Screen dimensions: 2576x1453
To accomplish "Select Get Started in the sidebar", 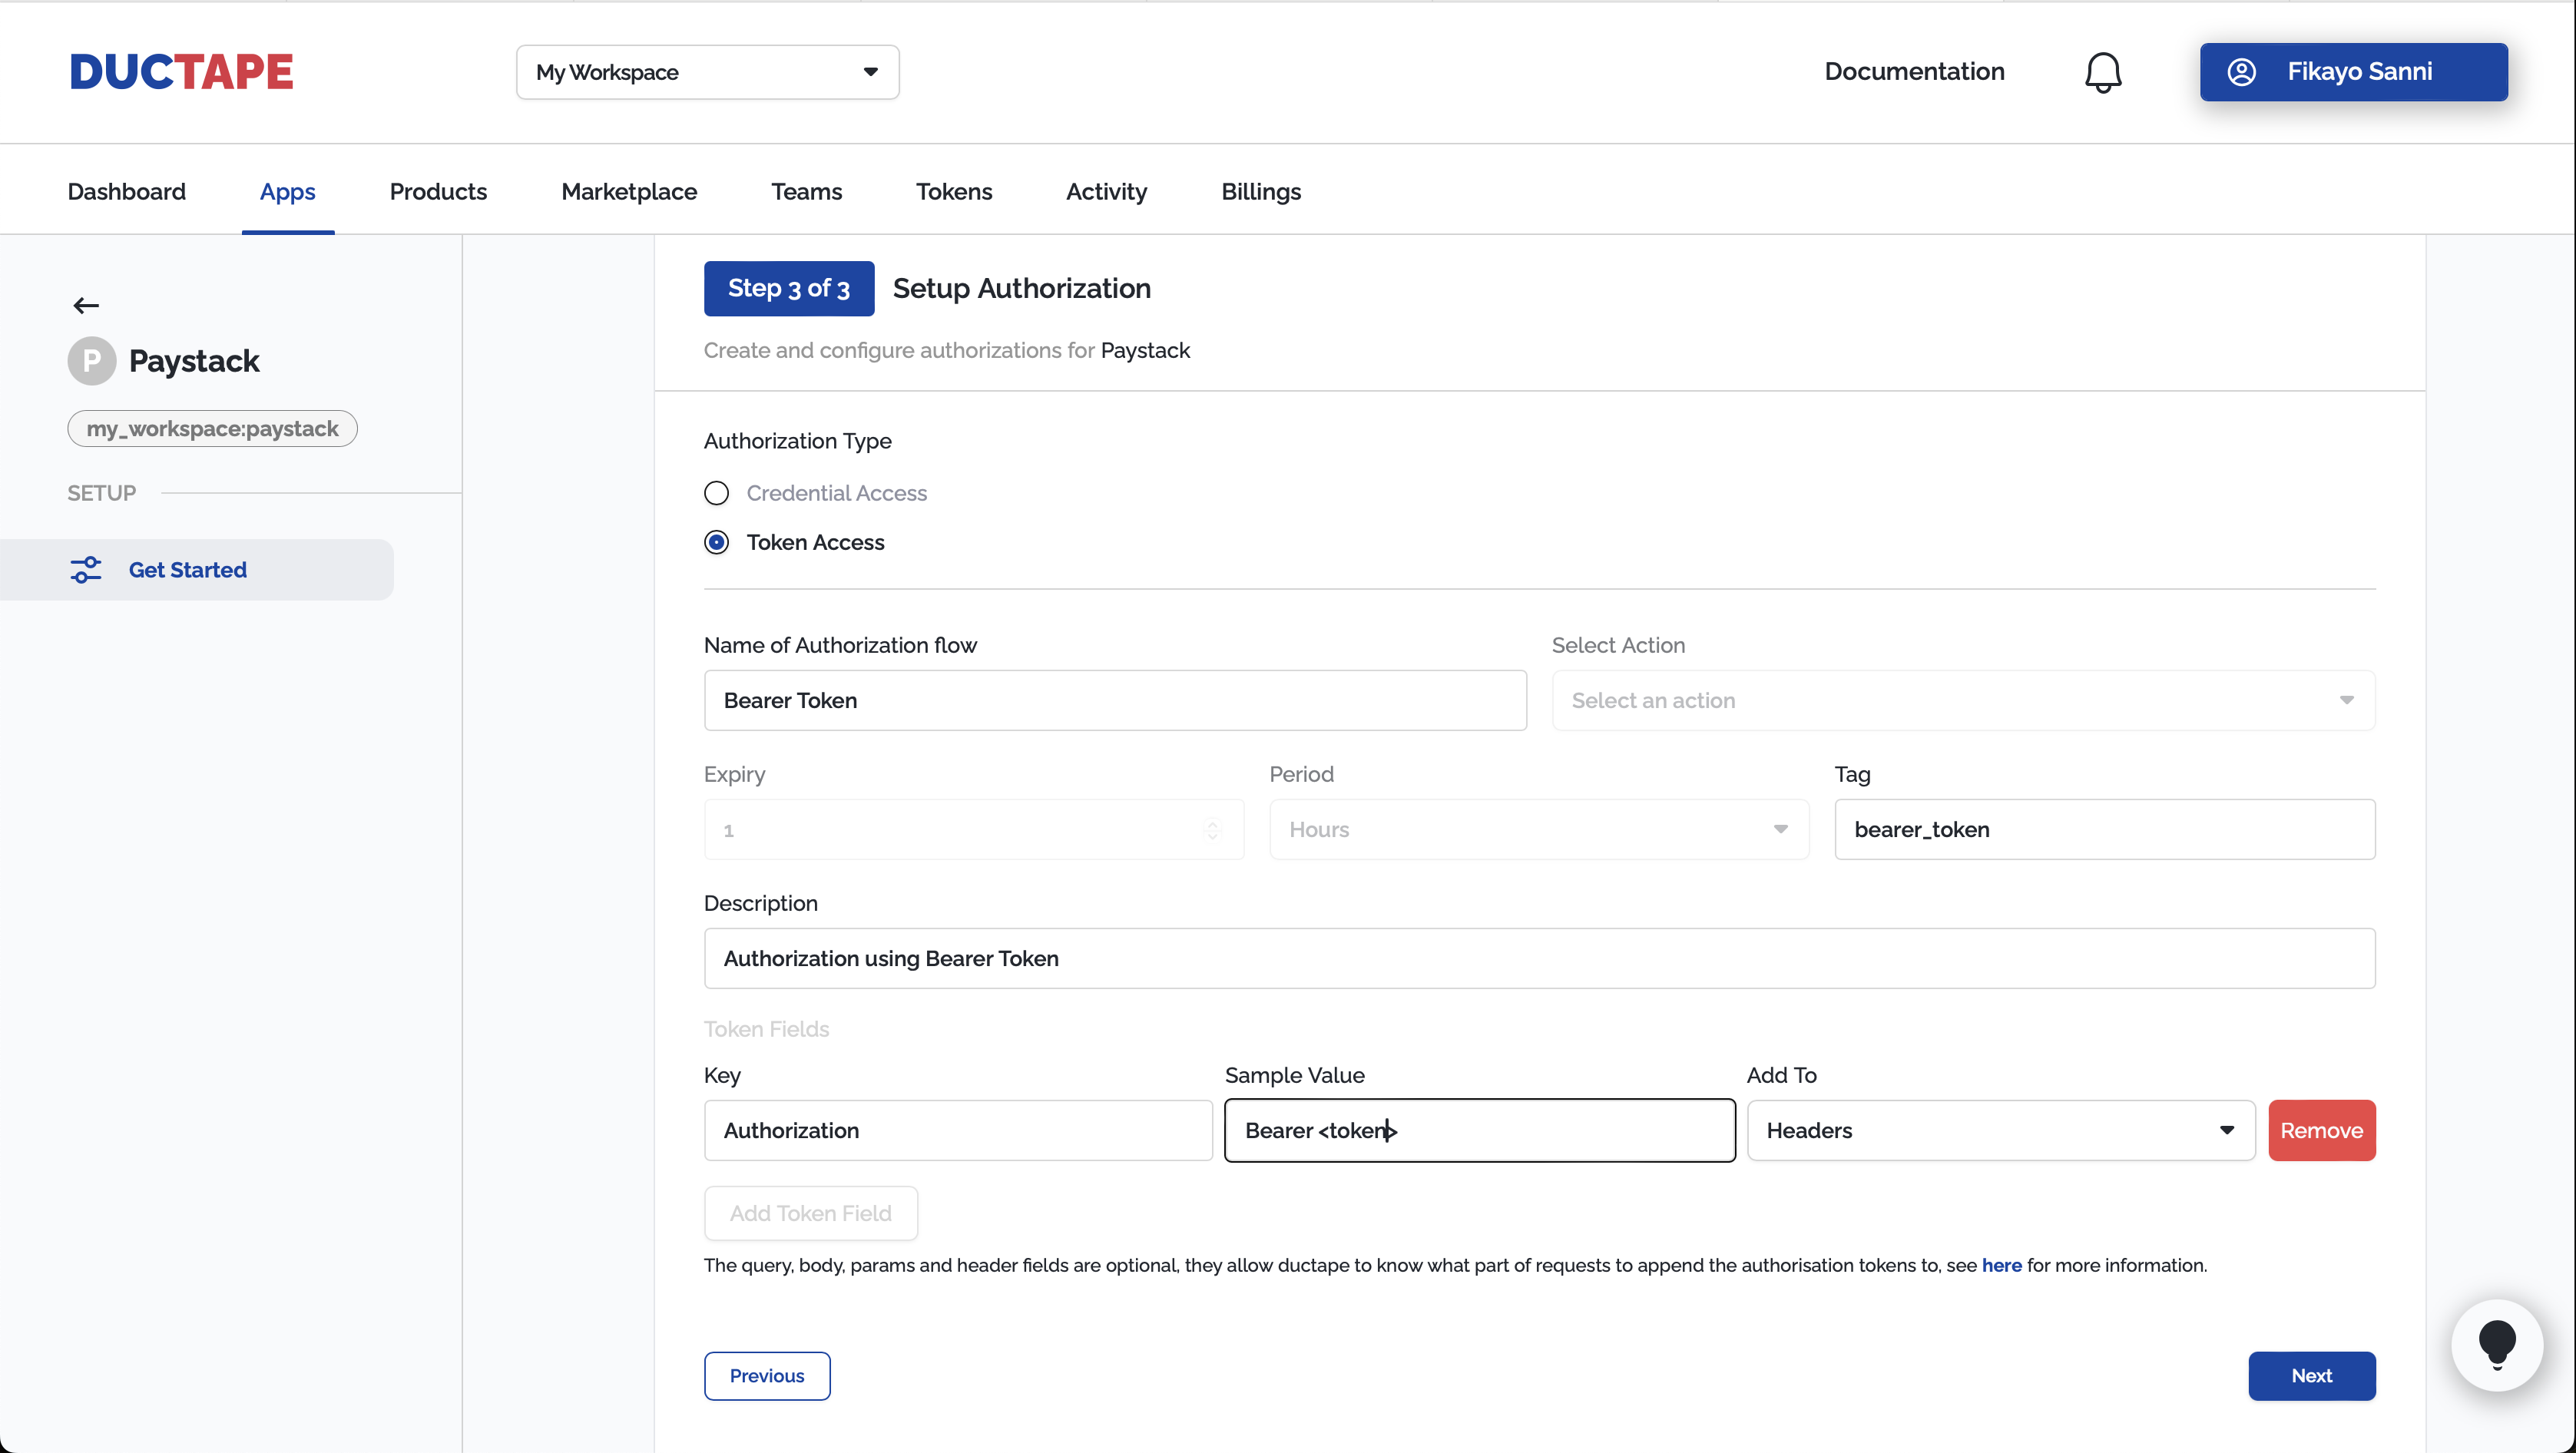I will coord(197,570).
